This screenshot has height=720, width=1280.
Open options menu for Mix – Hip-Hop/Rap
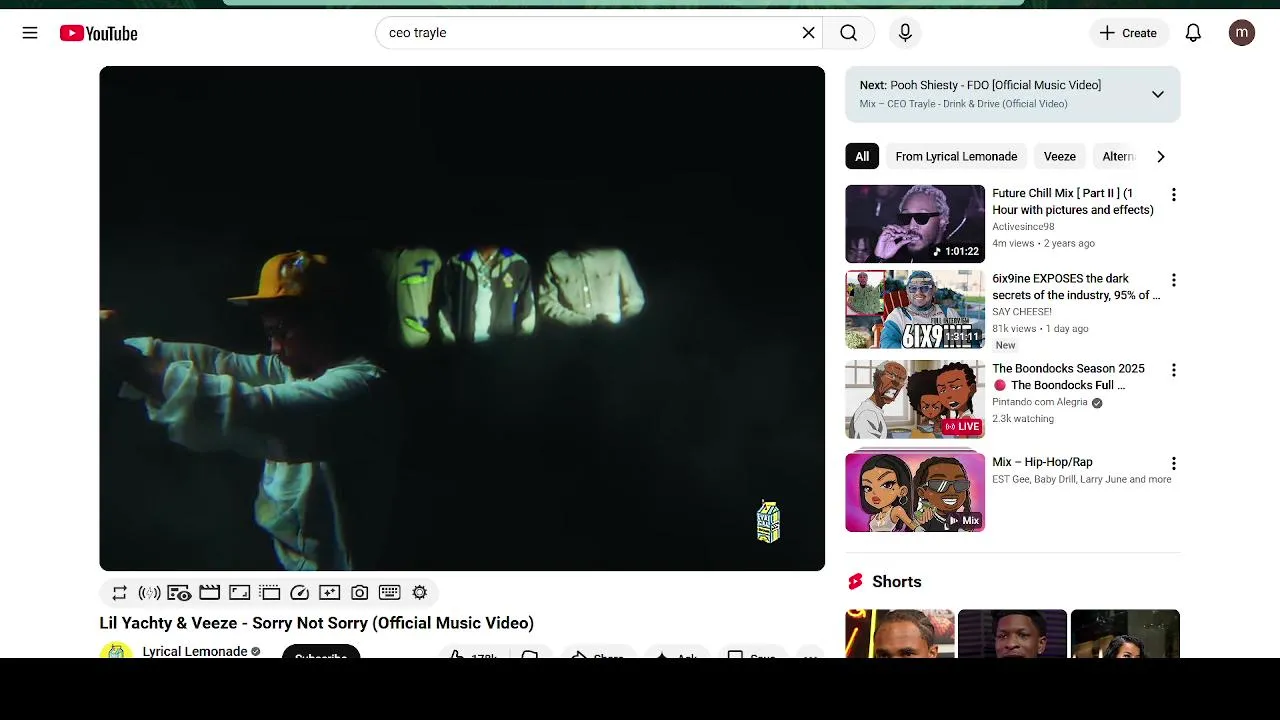tap(1174, 463)
